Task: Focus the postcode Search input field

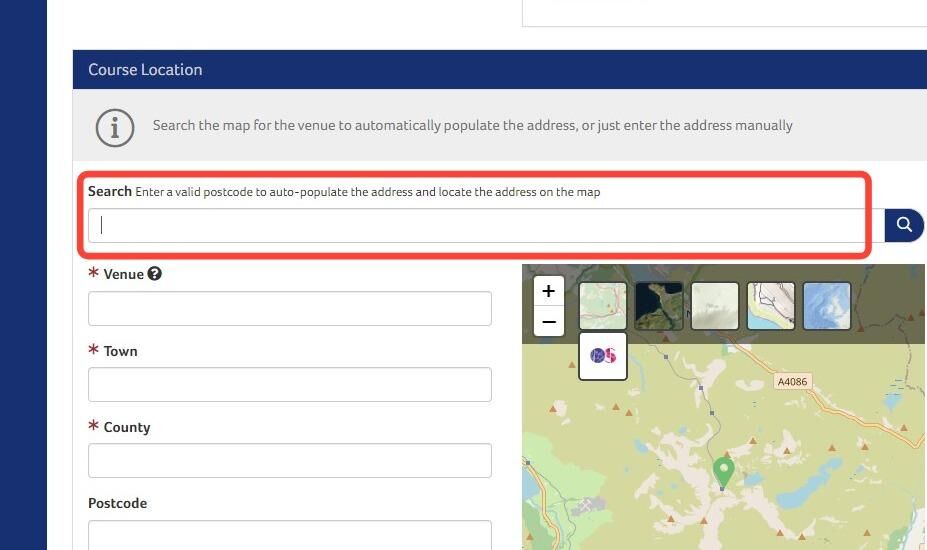Action: click(x=486, y=225)
